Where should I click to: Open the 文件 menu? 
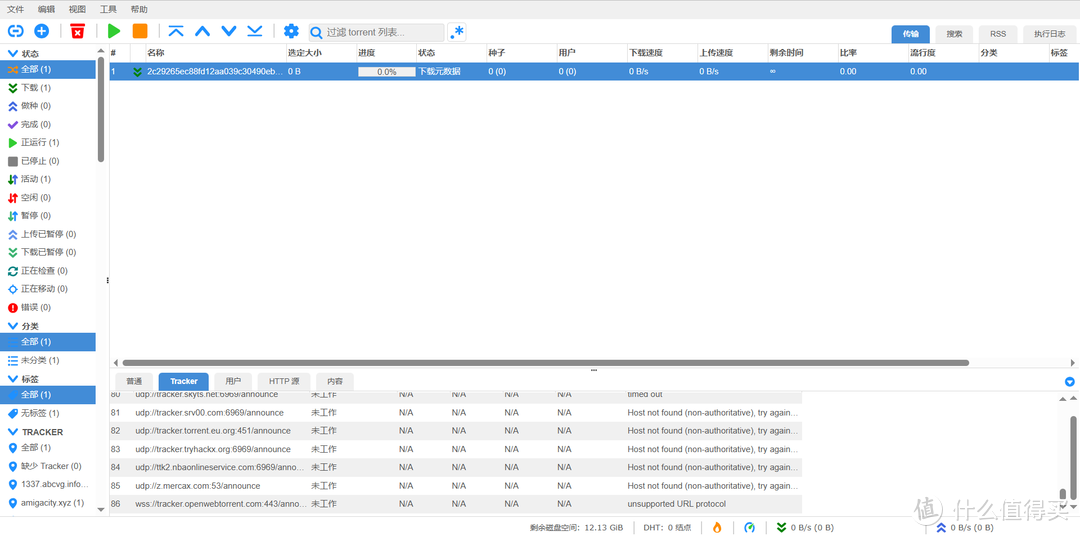(15, 10)
